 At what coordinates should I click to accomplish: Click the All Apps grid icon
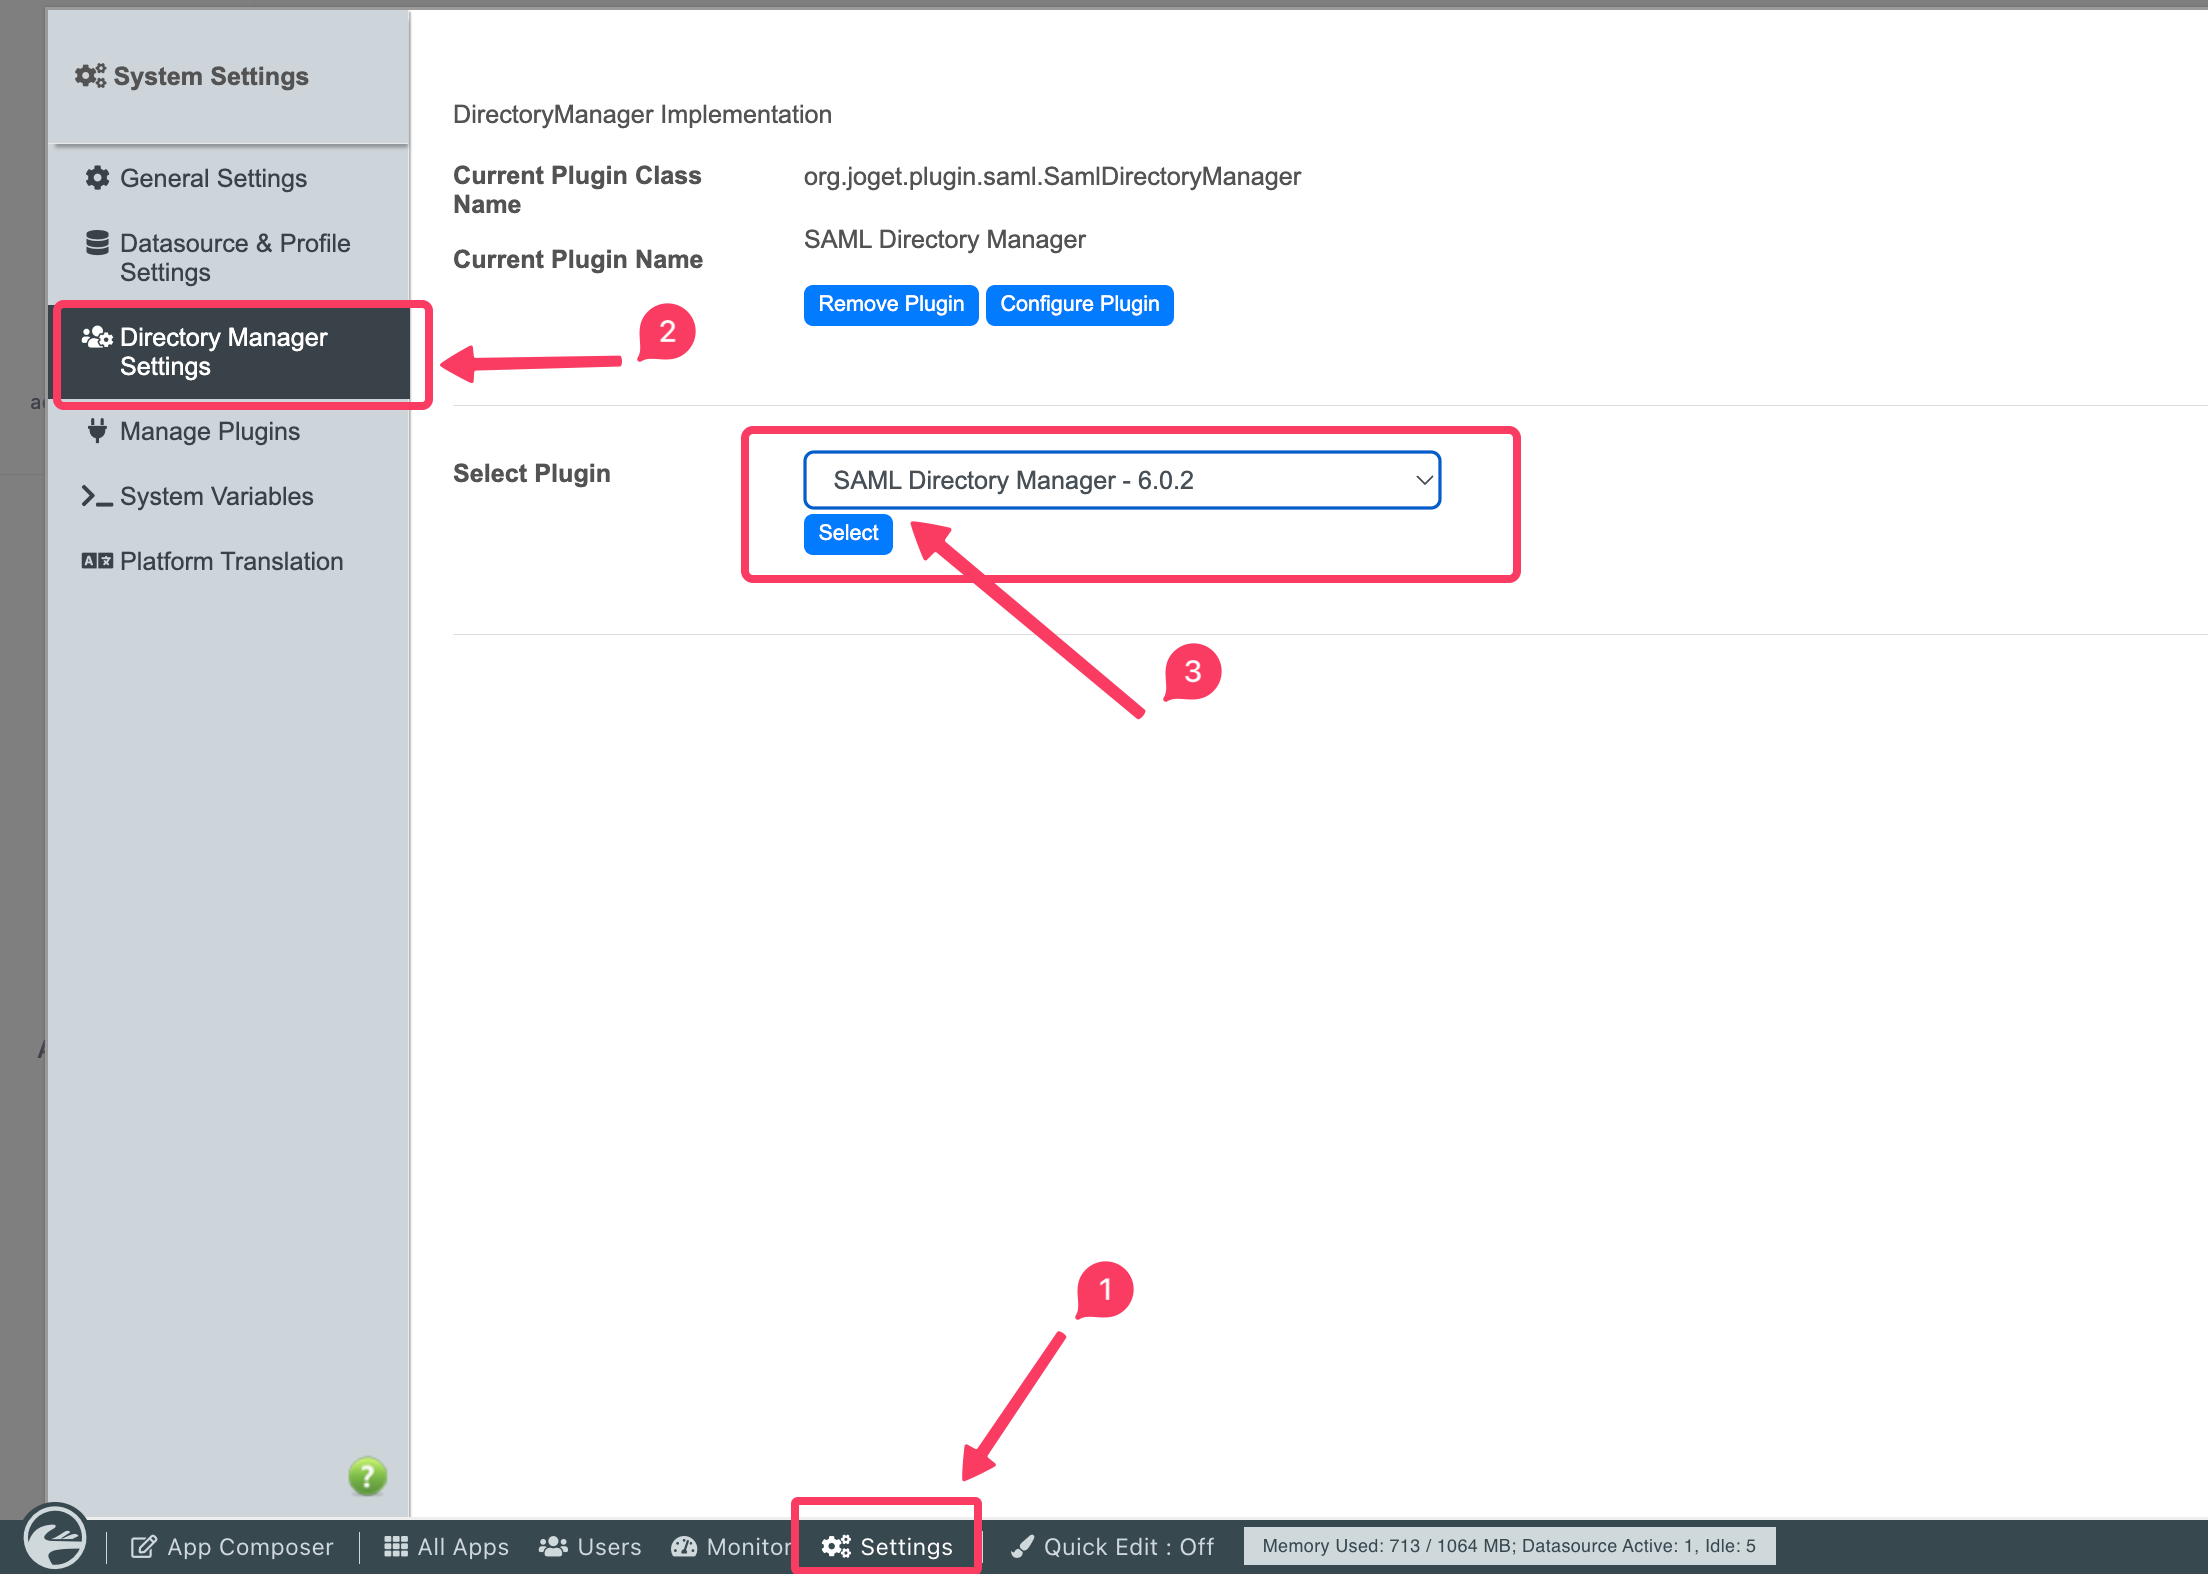coord(396,1547)
